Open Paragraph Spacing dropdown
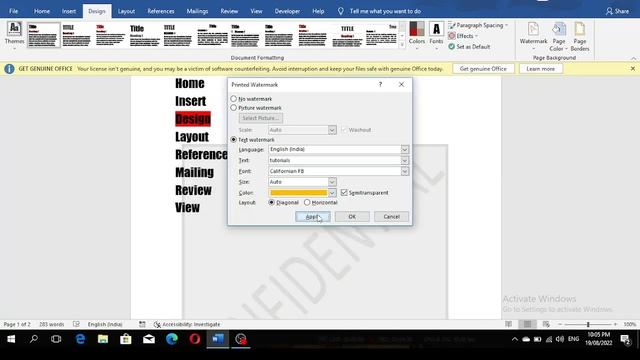Viewport: 640px width, 360px height. pyautogui.click(x=478, y=25)
